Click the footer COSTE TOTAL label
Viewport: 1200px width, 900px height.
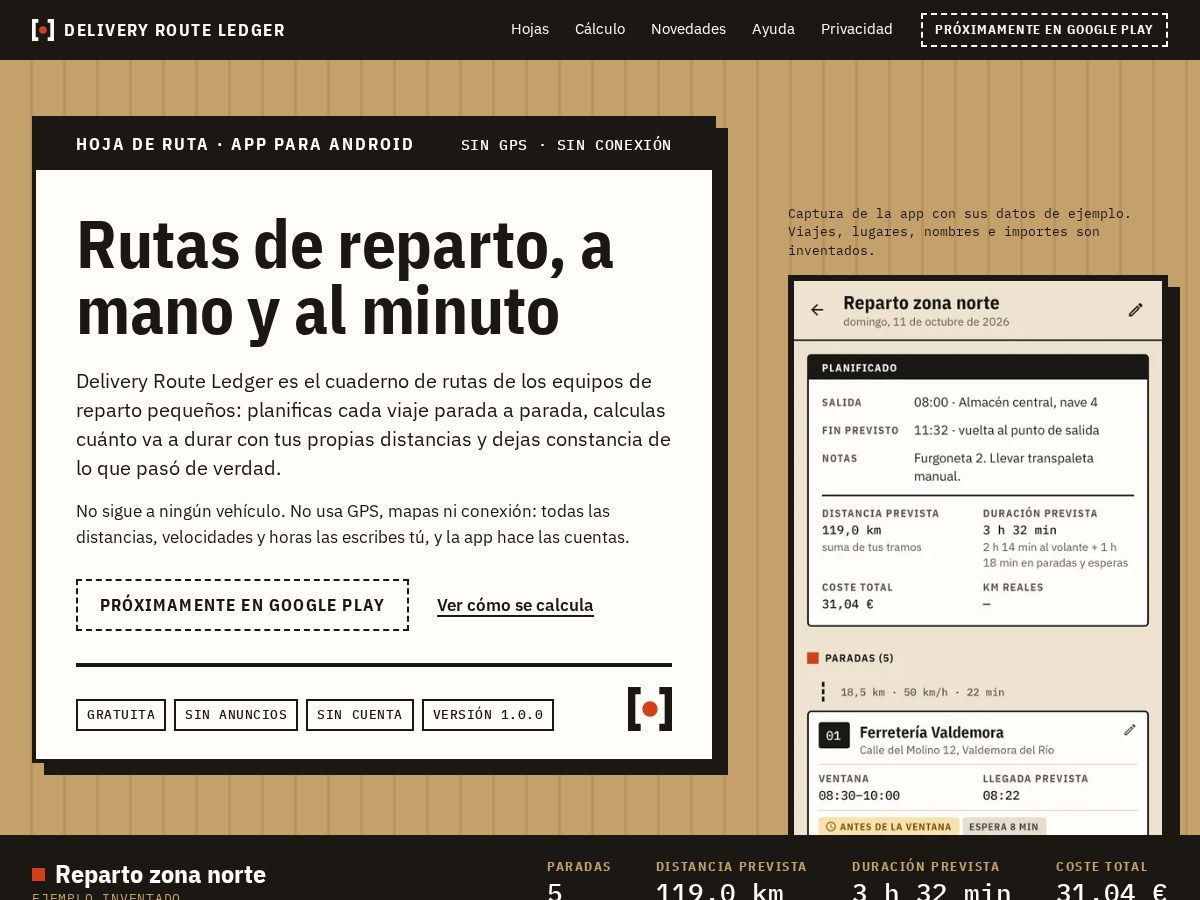click(1102, 867)
